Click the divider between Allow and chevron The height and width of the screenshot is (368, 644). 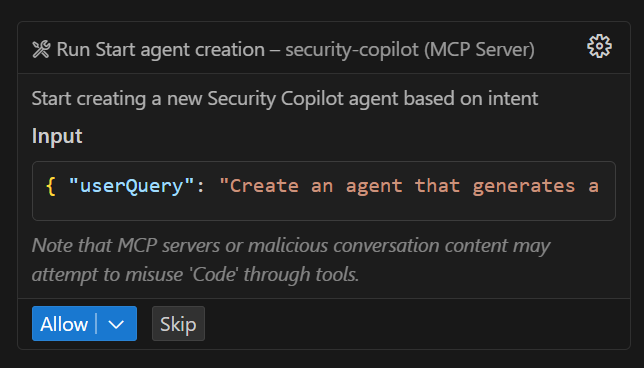96,324
